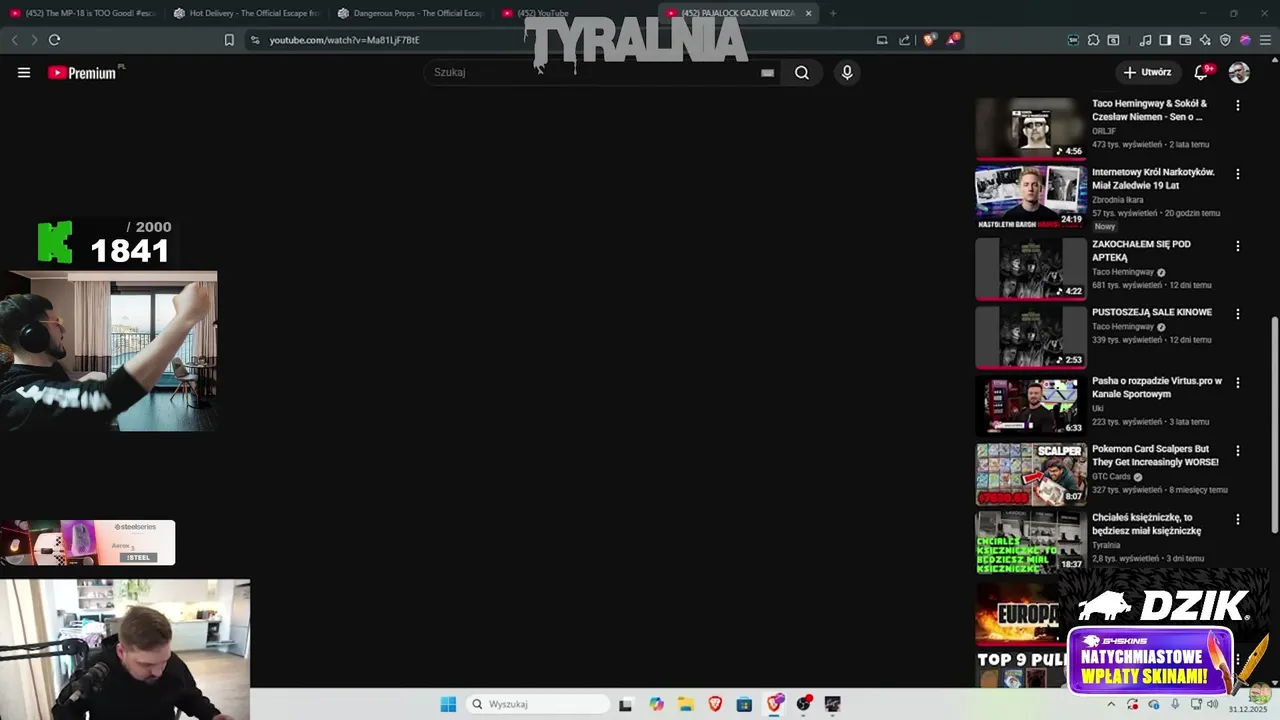Image resolution: width=1280 pixels, height=720 pixels.
Task: Open Microsoft Store from the taskbar
Action: [x=744, y=704]
